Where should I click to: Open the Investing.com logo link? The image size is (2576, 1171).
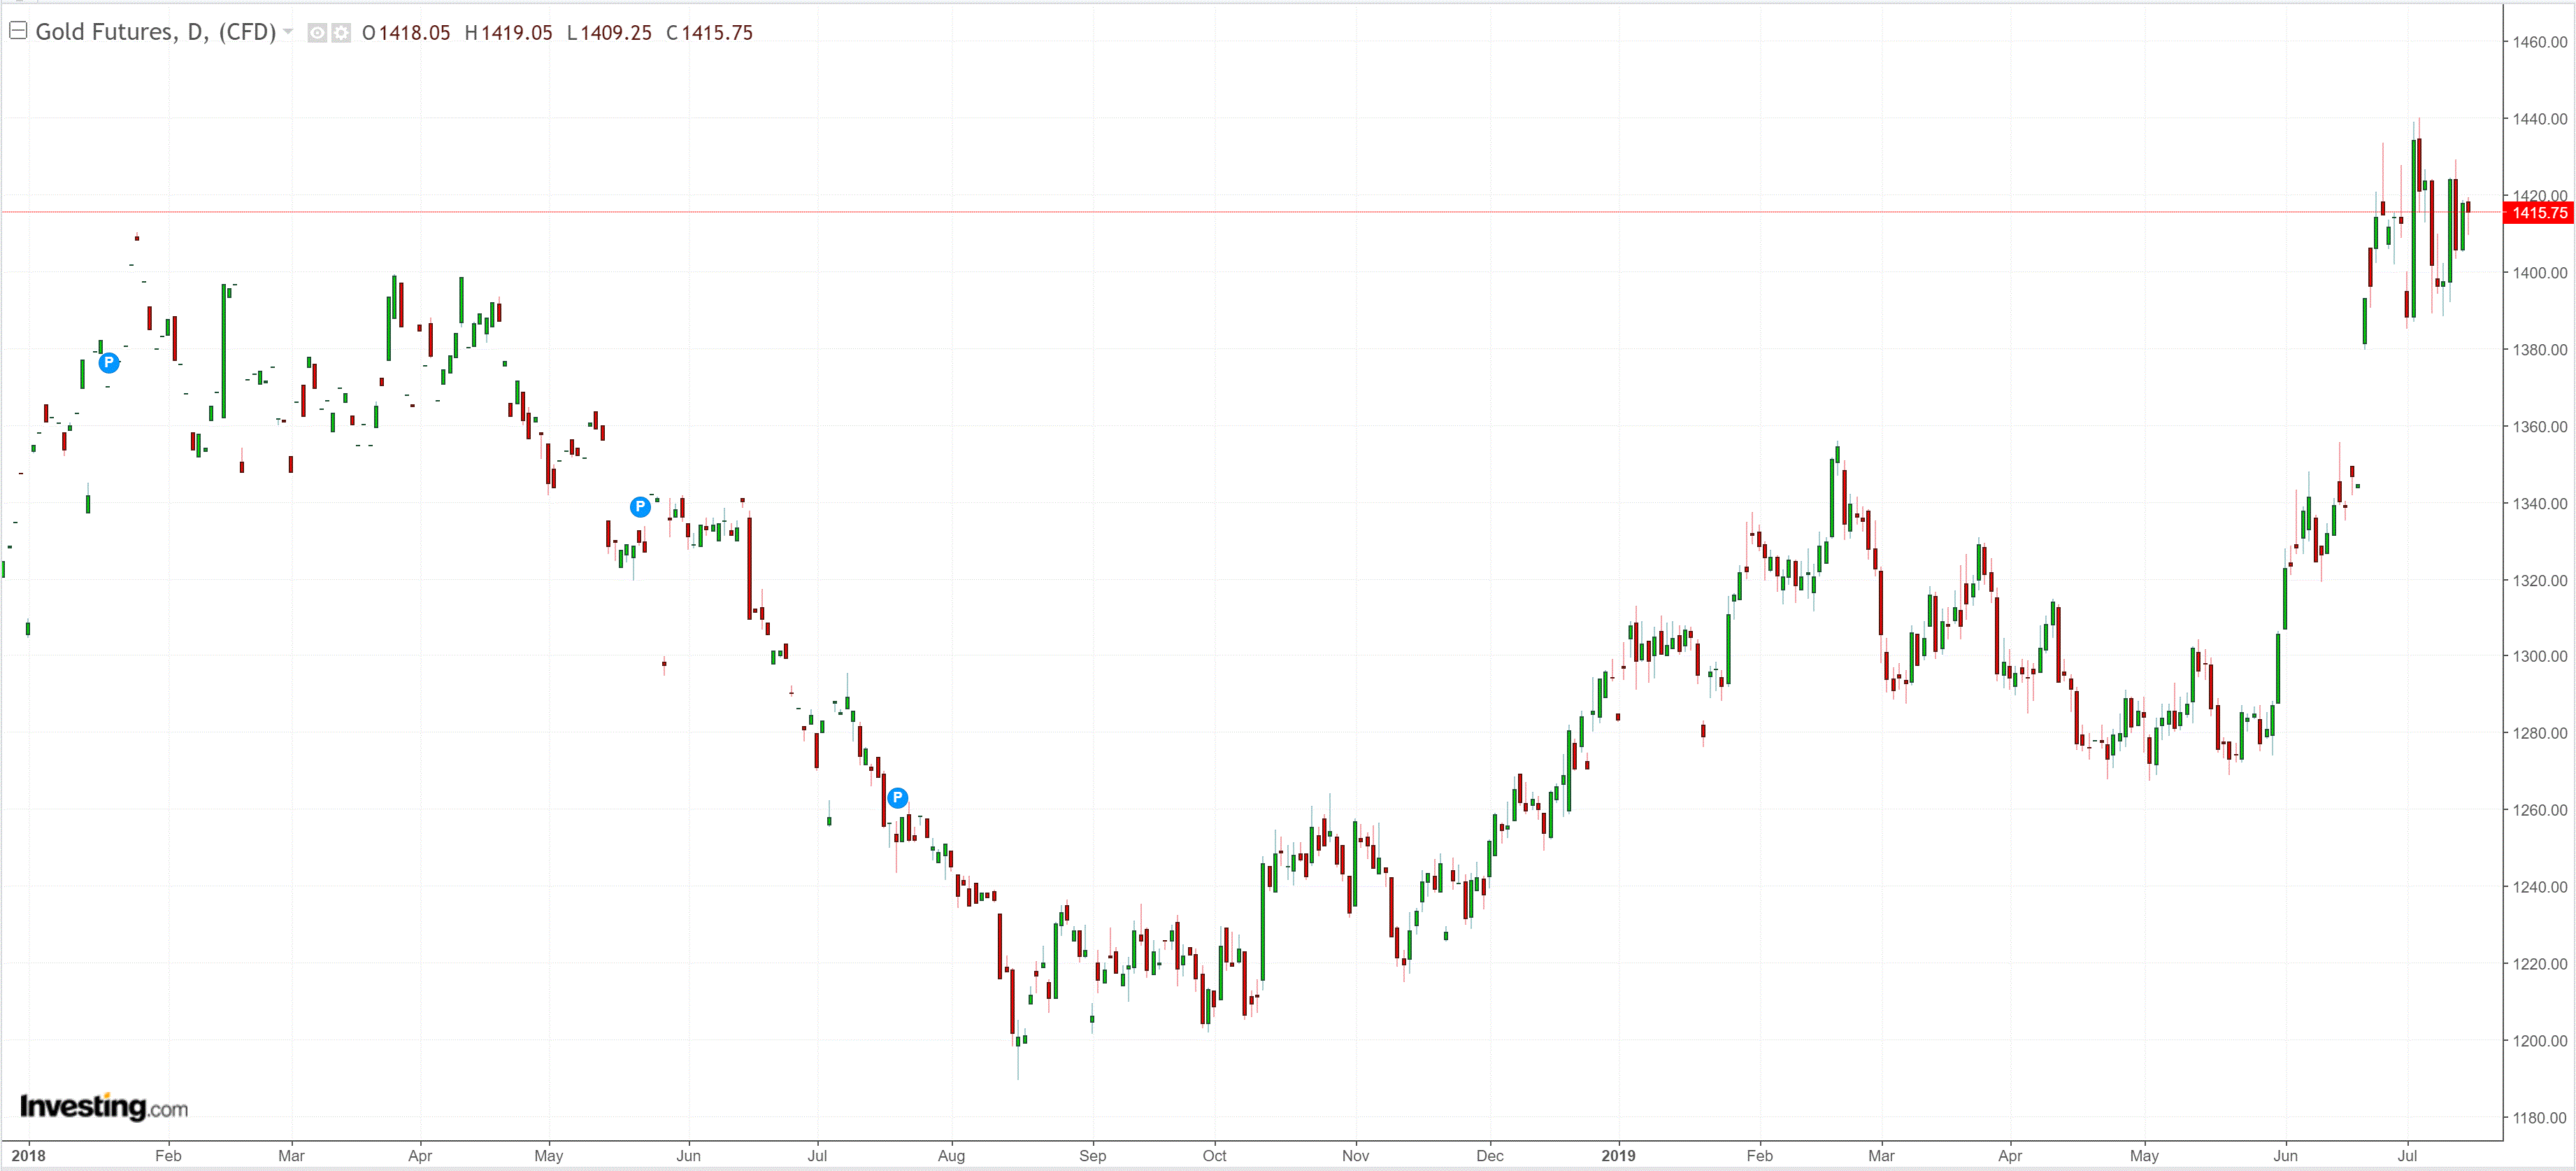pyautogui.click(x=103, y=1107)
